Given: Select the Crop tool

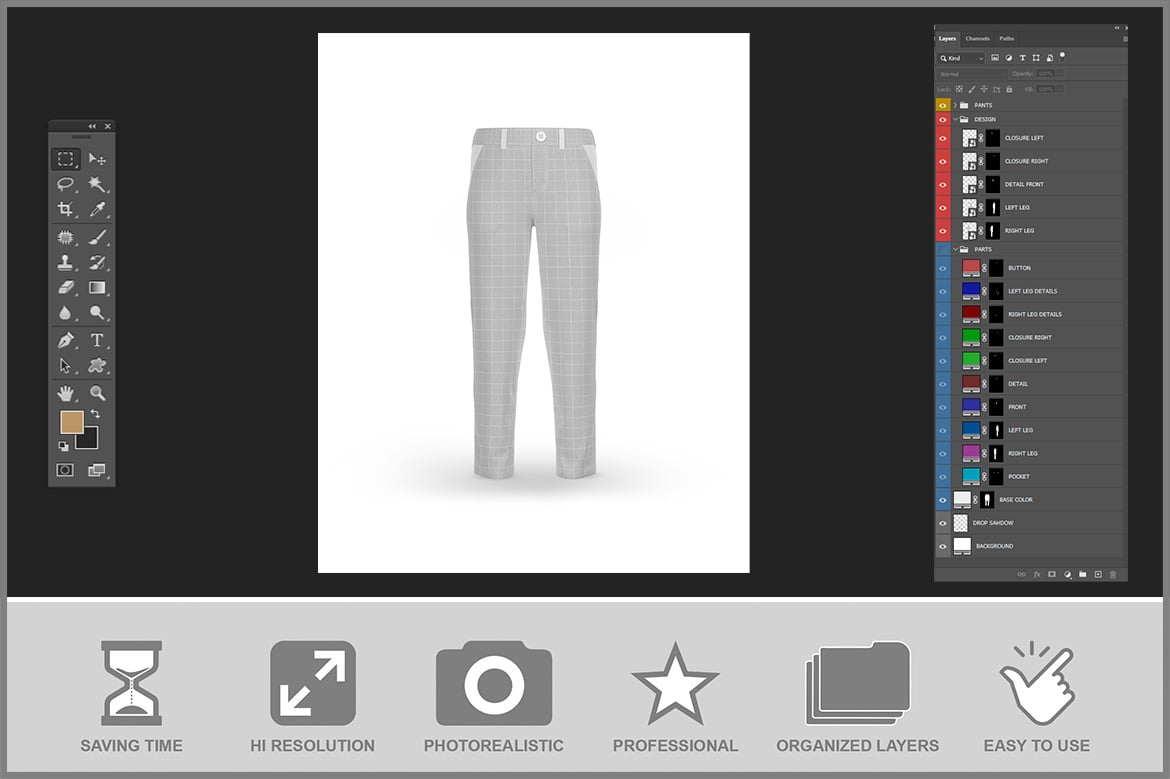Looking at the screenshot, I should pyautogui.click(x=66, y=209).
